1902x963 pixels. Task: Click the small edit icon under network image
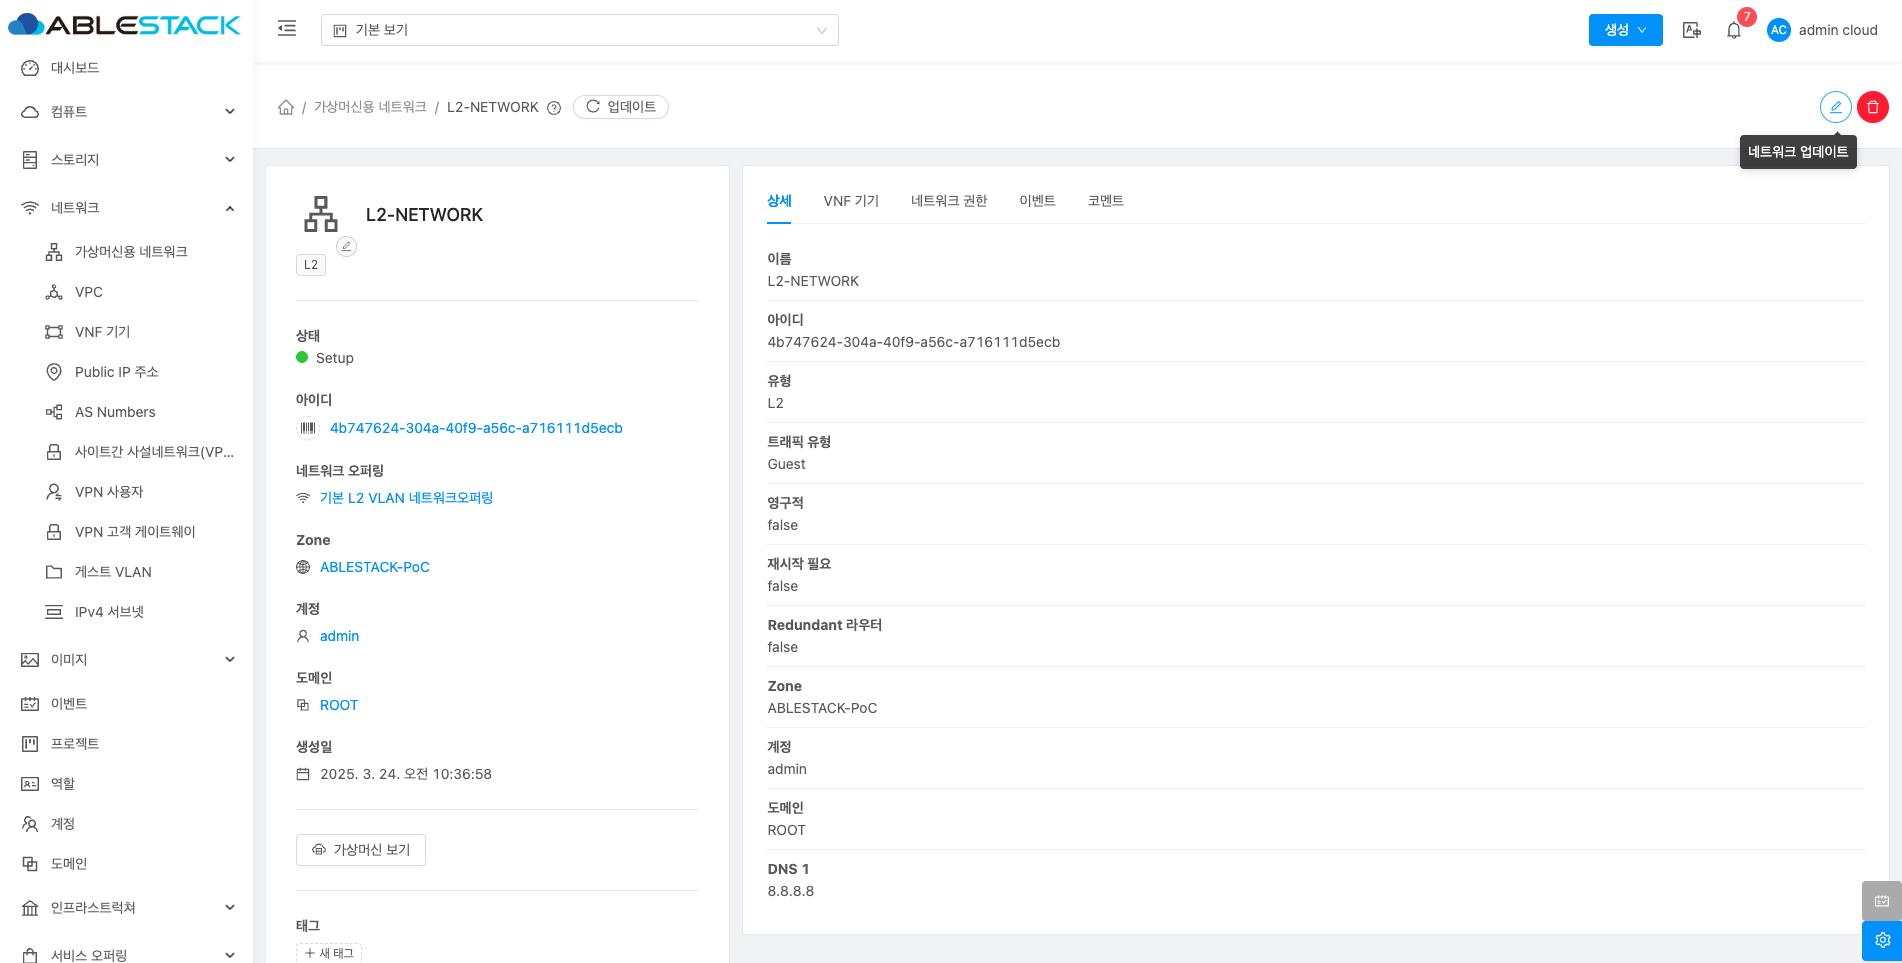[346, 246]
